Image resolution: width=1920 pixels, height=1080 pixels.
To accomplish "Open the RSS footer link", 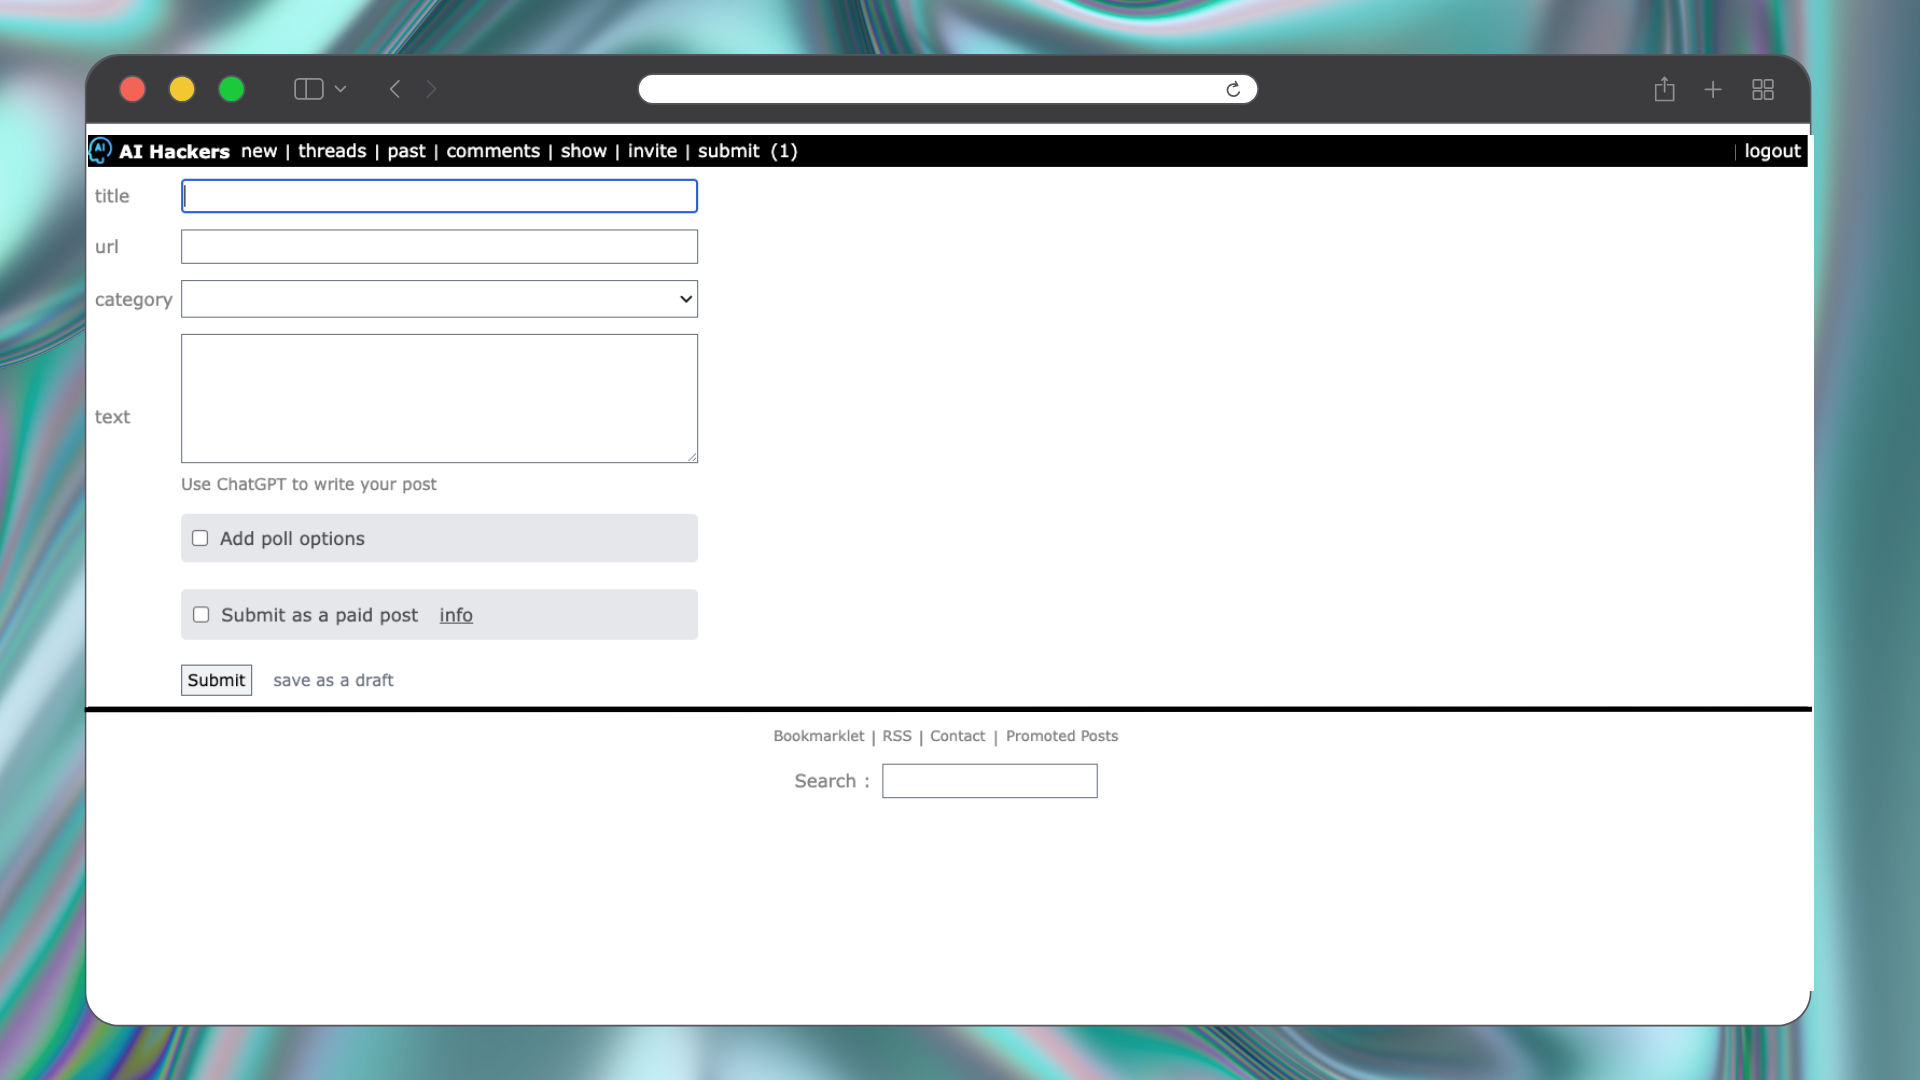I will point(897,736).
